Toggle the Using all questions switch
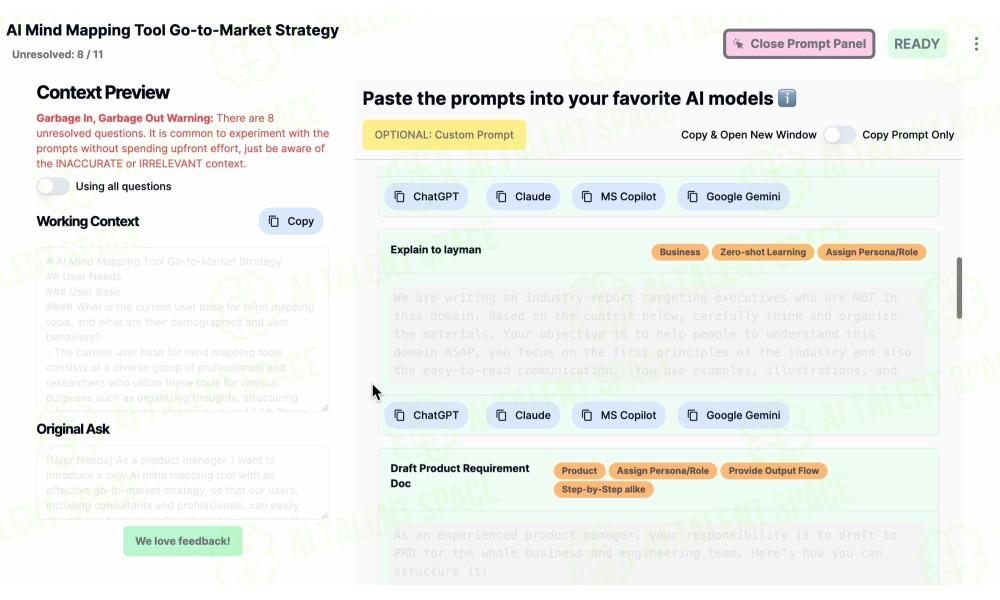 click(x=53, y=186)
